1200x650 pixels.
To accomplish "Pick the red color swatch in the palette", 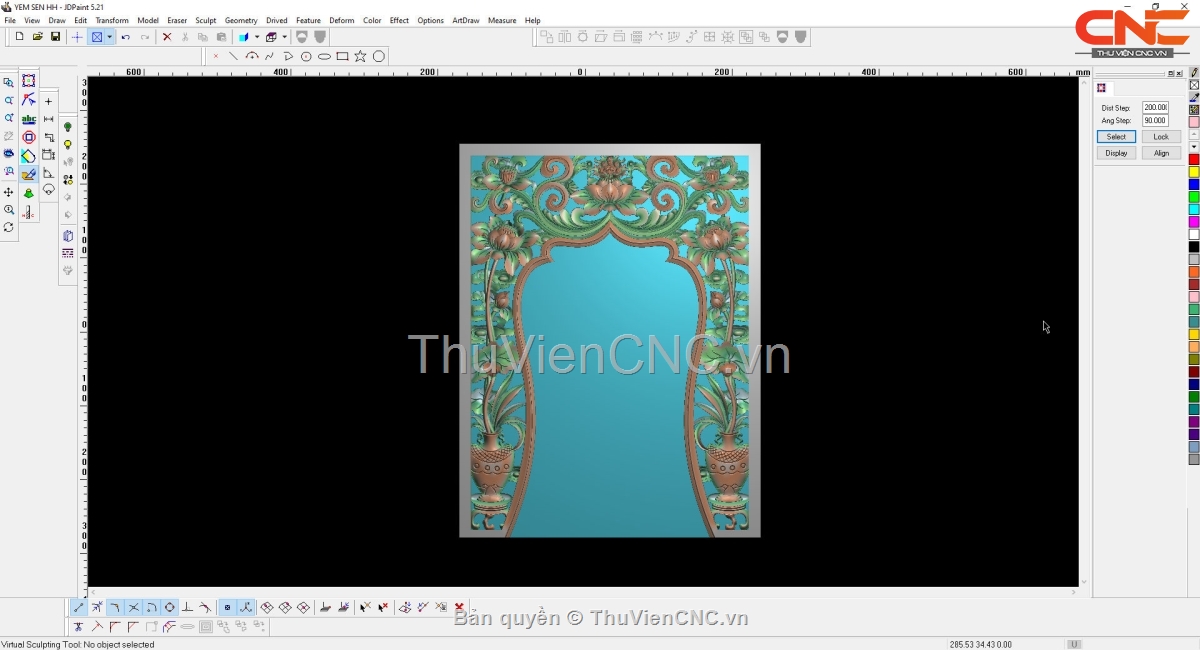I will 1194,160.
